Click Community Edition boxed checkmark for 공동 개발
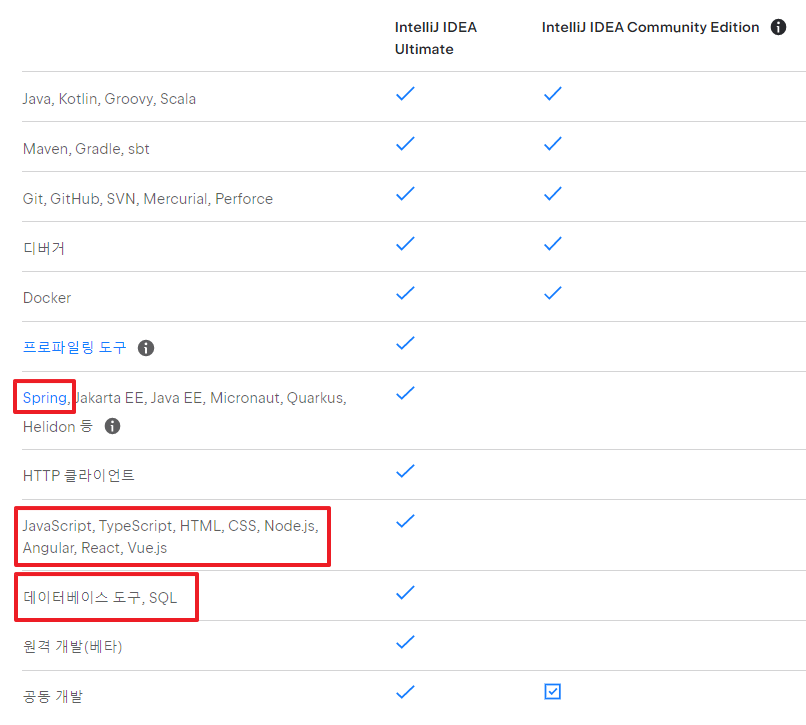This screenshot has width=806, height=725. (x=553, y=692)
